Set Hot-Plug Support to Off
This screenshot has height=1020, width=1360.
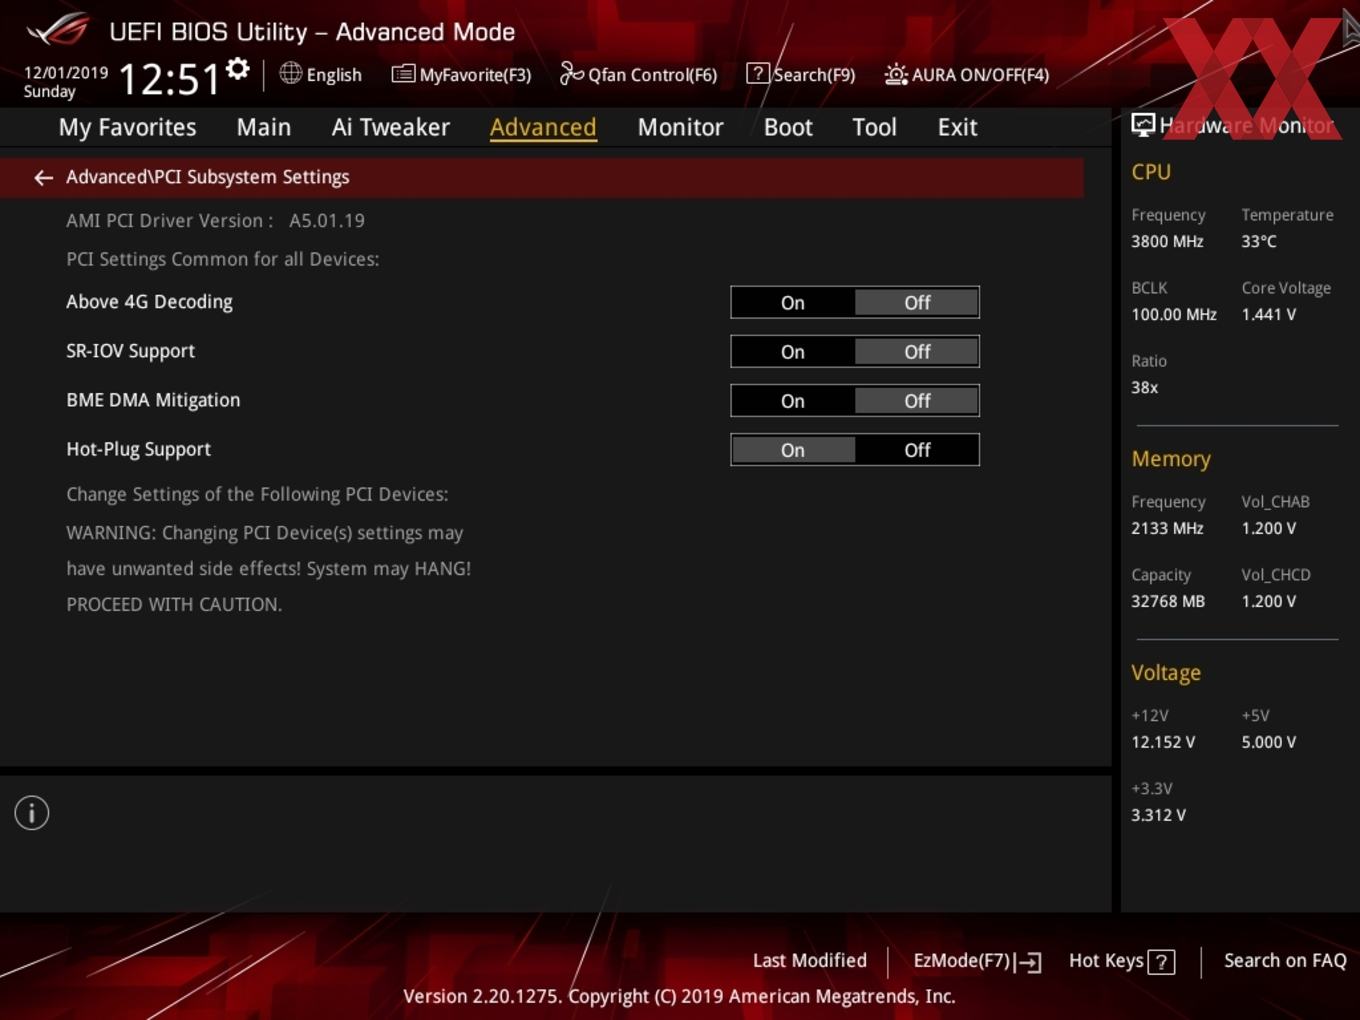pyautogui.click(x=917, y=450)
